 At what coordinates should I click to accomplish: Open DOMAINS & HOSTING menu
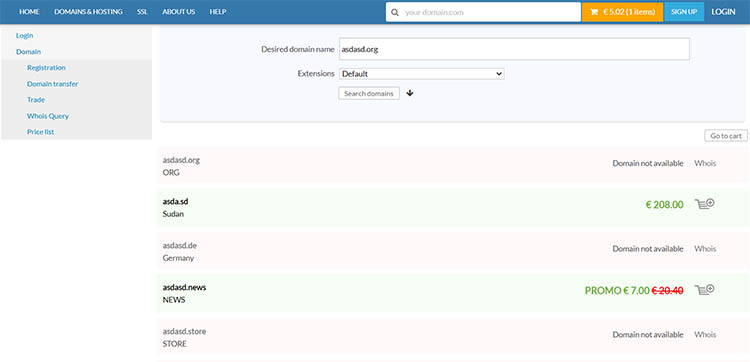point(88,12)
